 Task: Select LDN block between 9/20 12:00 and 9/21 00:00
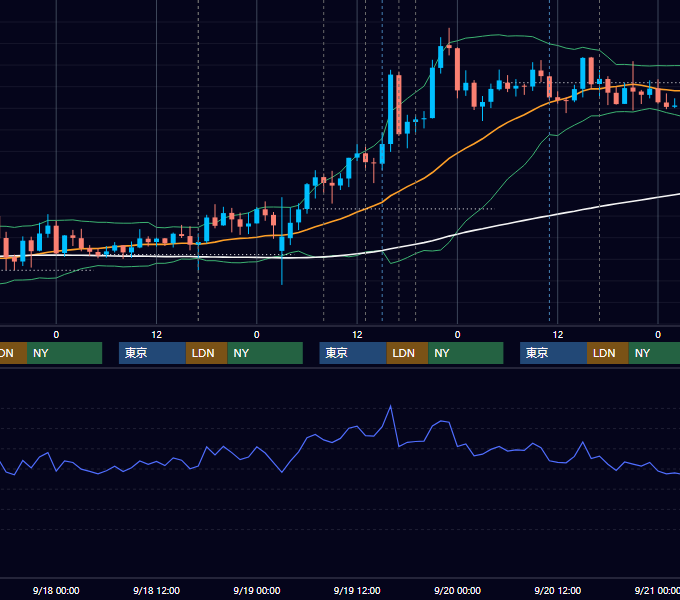click(x=608, y=353)
